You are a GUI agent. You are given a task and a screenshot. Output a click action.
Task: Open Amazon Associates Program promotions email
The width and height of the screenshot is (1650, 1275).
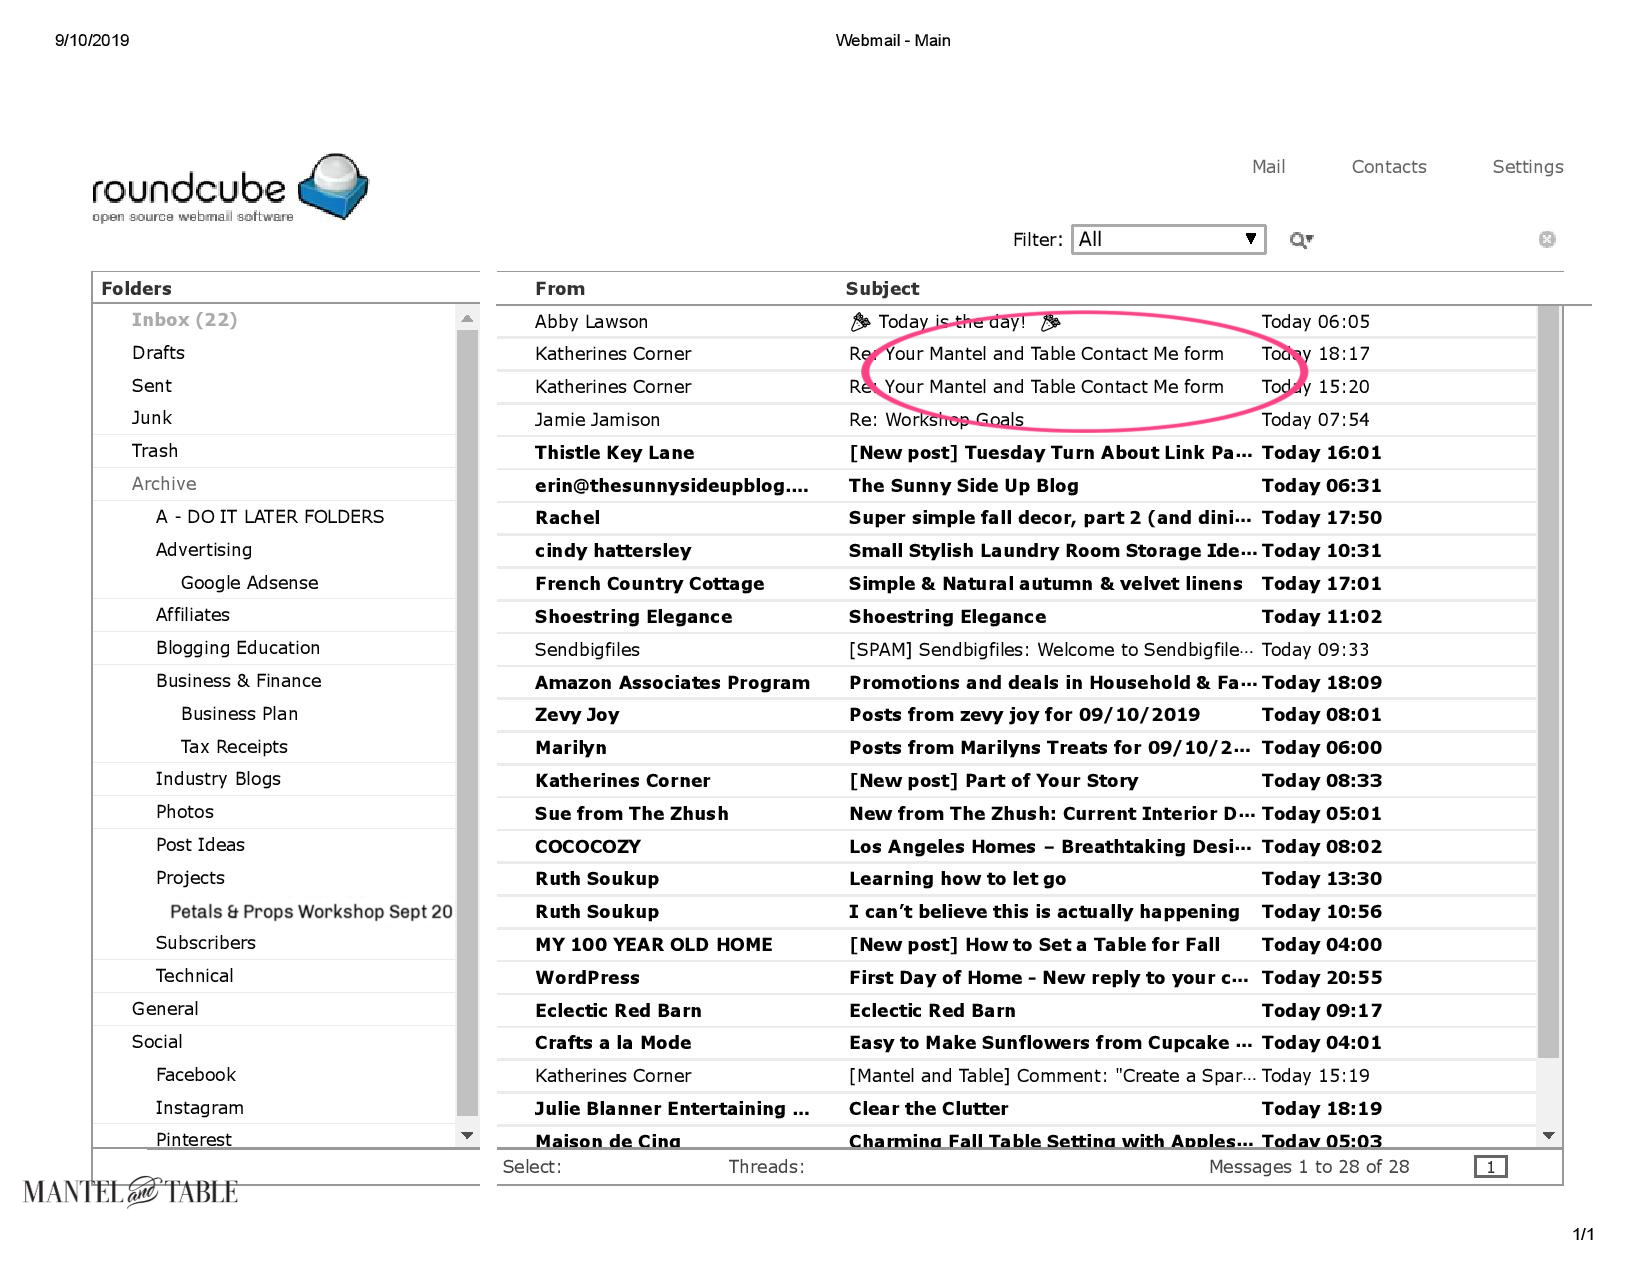coord(1016,683)
